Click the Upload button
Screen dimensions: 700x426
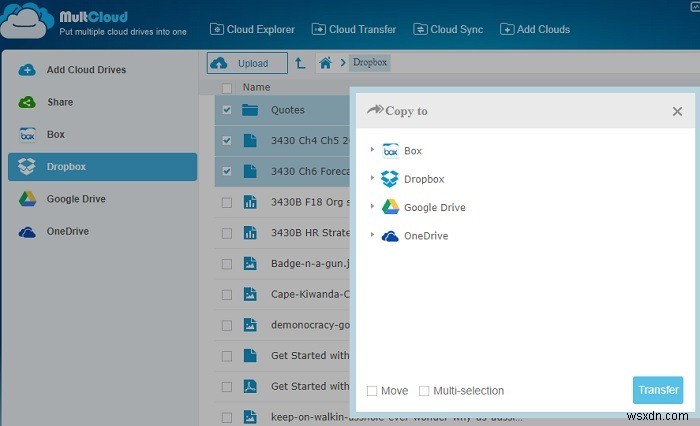(247, 63)
